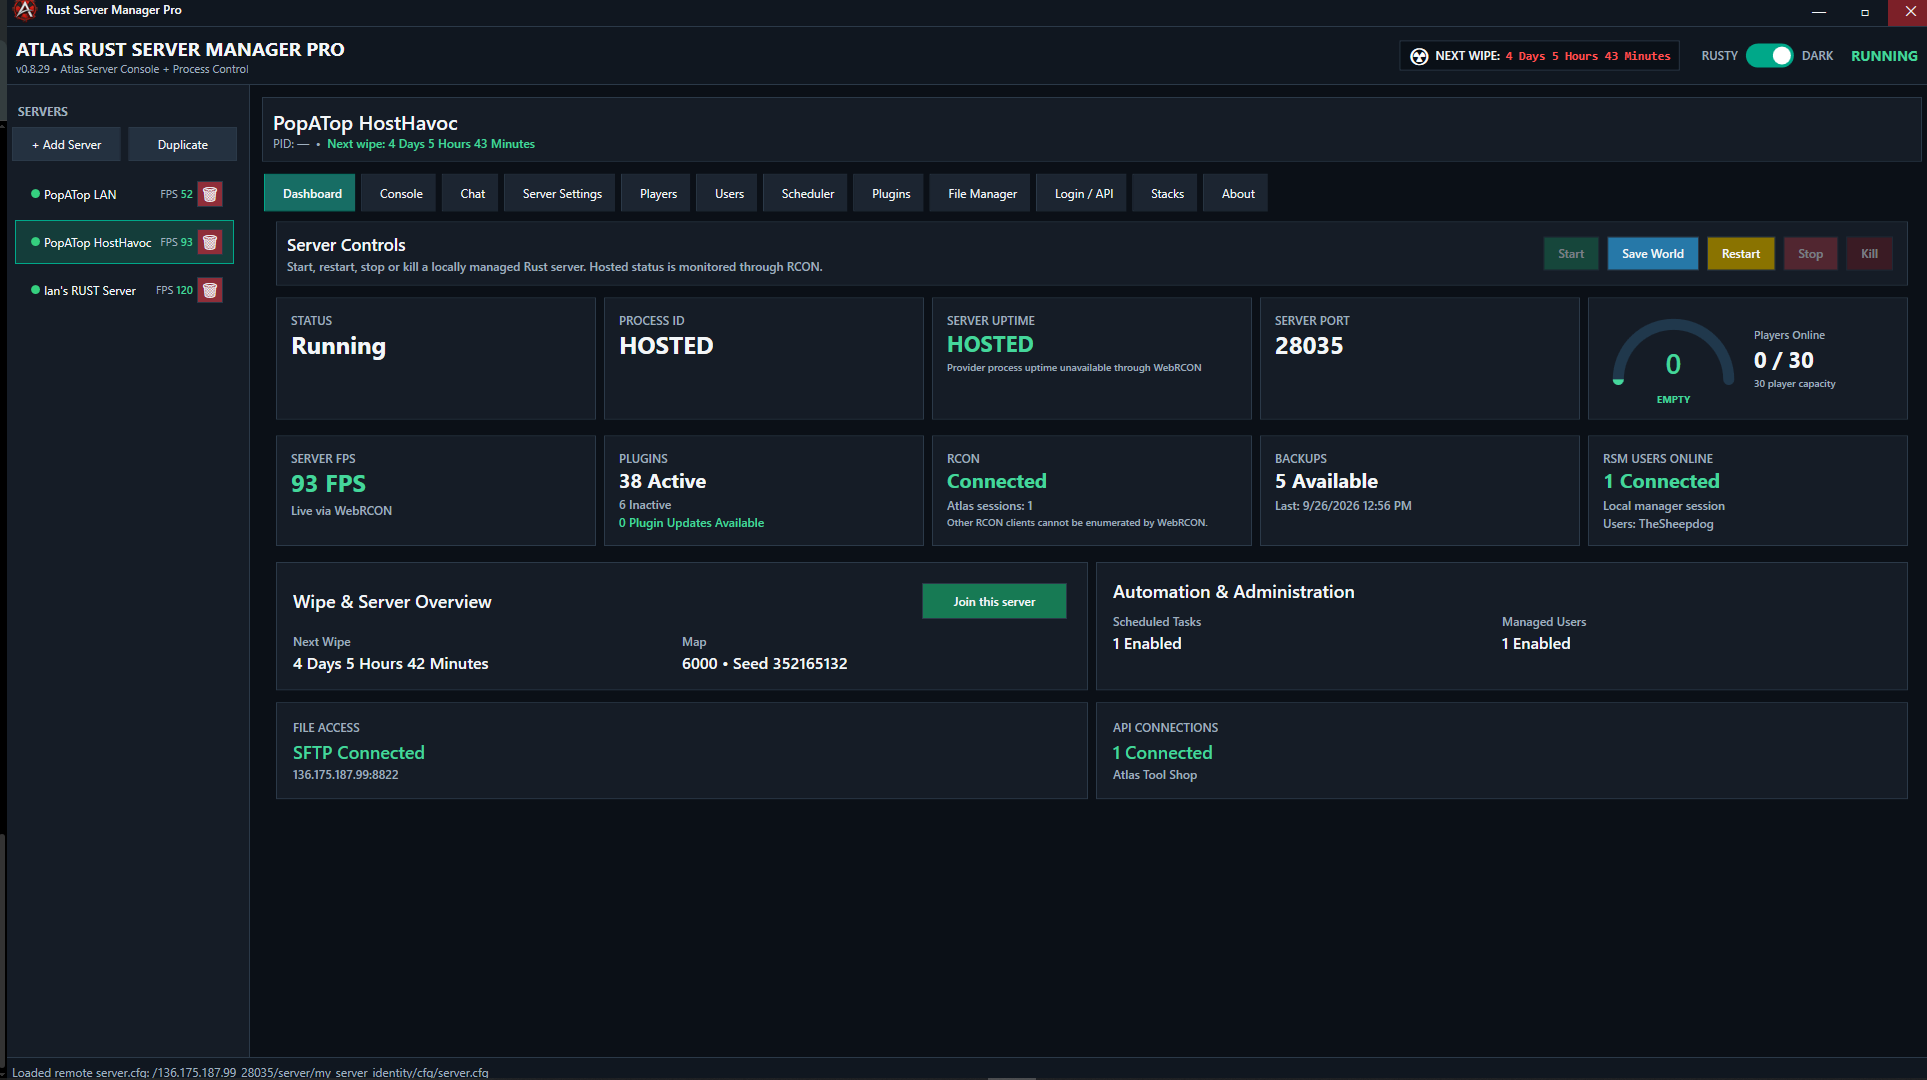
Task: Click the 'Loaded remote server.cfg' status bar message
Action: click(x=250, y=1072)
